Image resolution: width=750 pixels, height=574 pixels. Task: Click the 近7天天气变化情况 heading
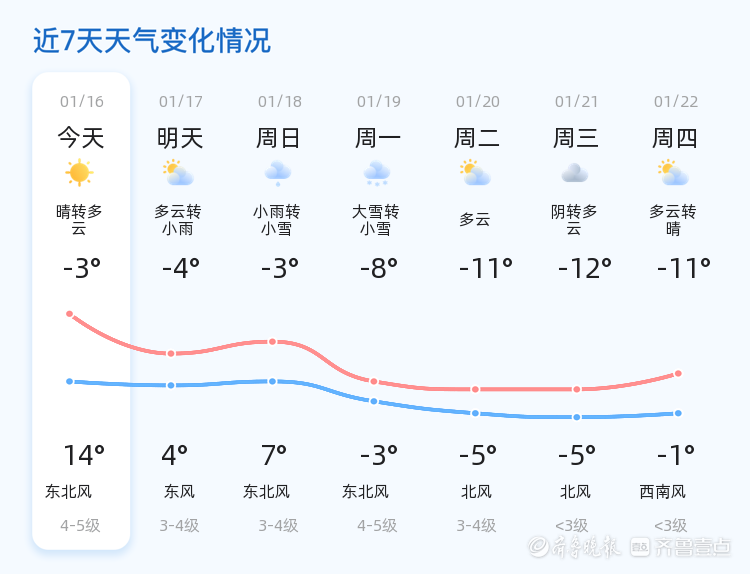(152, 41)
